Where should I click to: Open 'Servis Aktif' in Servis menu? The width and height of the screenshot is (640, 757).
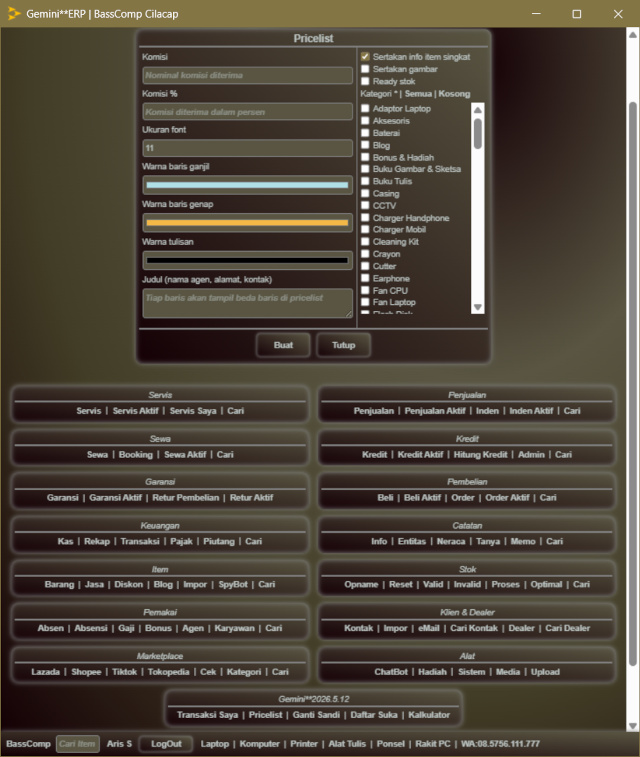(x=136, y=411)
